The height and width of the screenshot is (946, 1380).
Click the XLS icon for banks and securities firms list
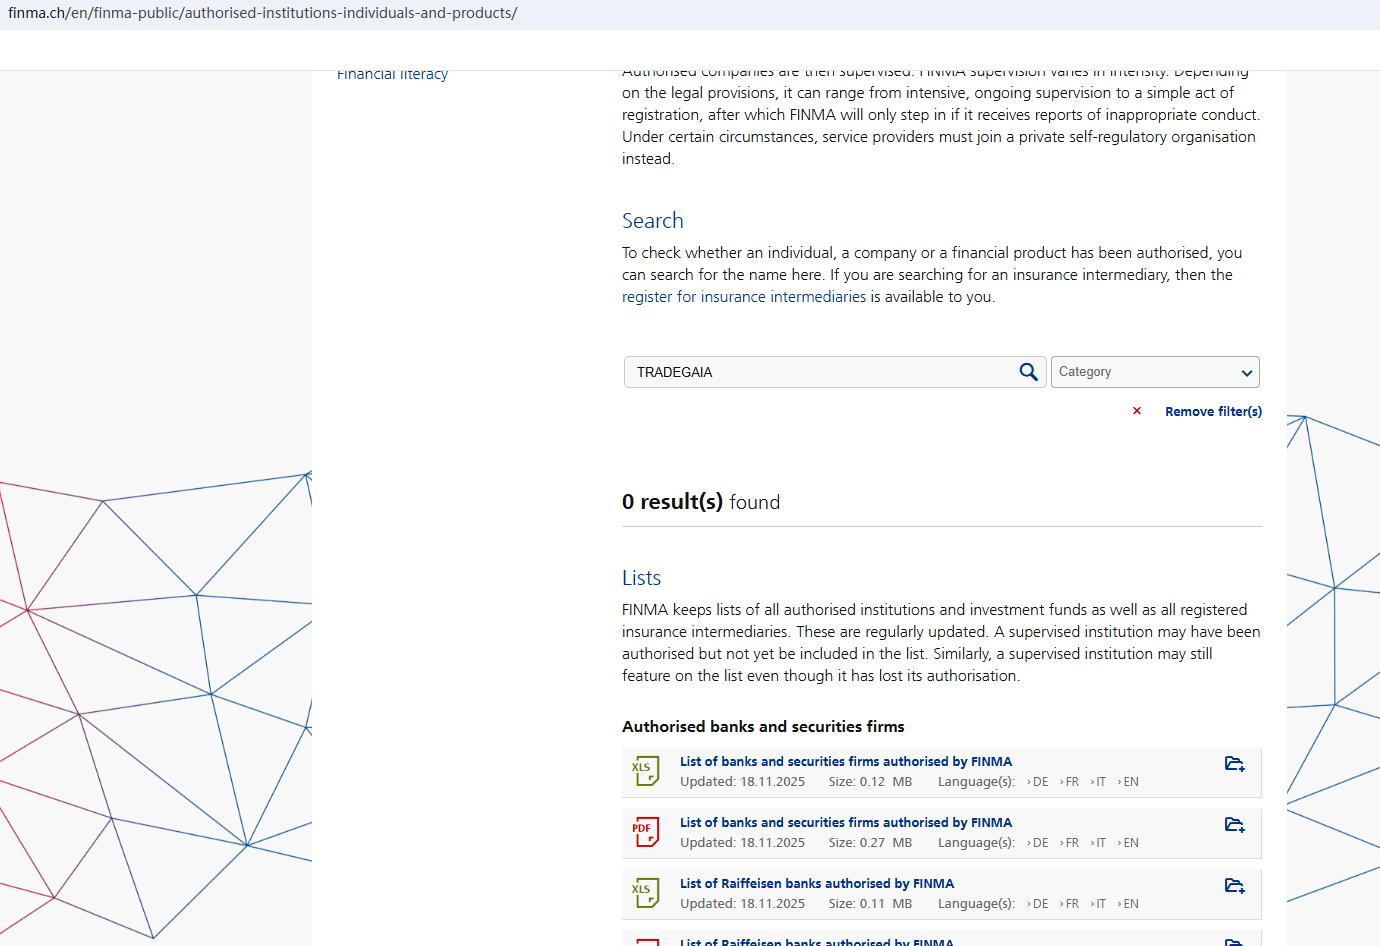[645, 771]
